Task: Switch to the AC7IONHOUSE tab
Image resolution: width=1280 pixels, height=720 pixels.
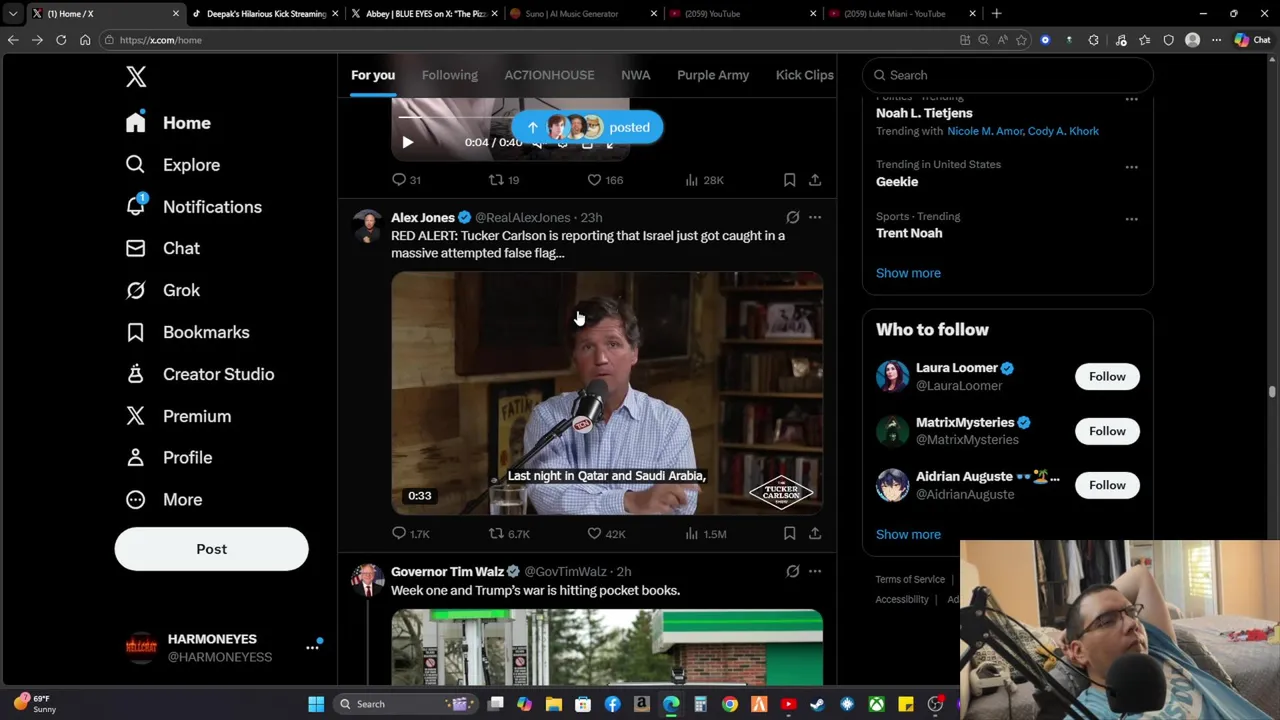Action: 549,75
